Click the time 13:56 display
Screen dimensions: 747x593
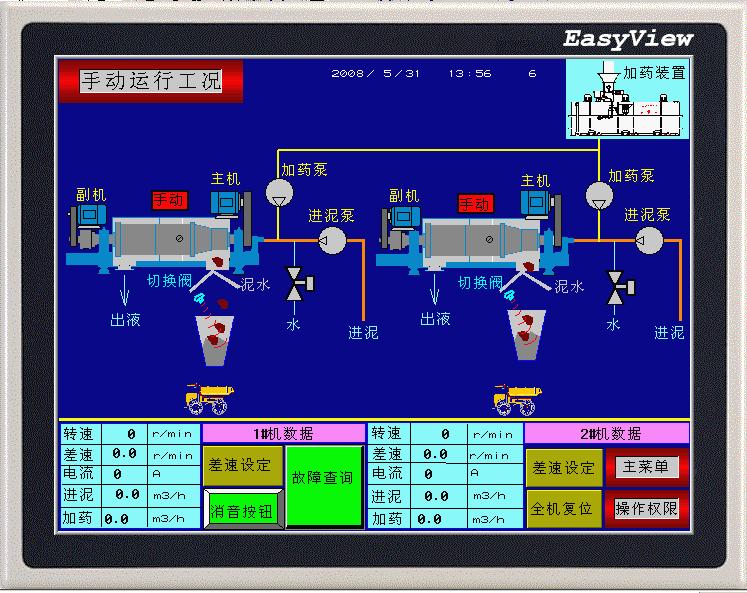tap(470, 73)
